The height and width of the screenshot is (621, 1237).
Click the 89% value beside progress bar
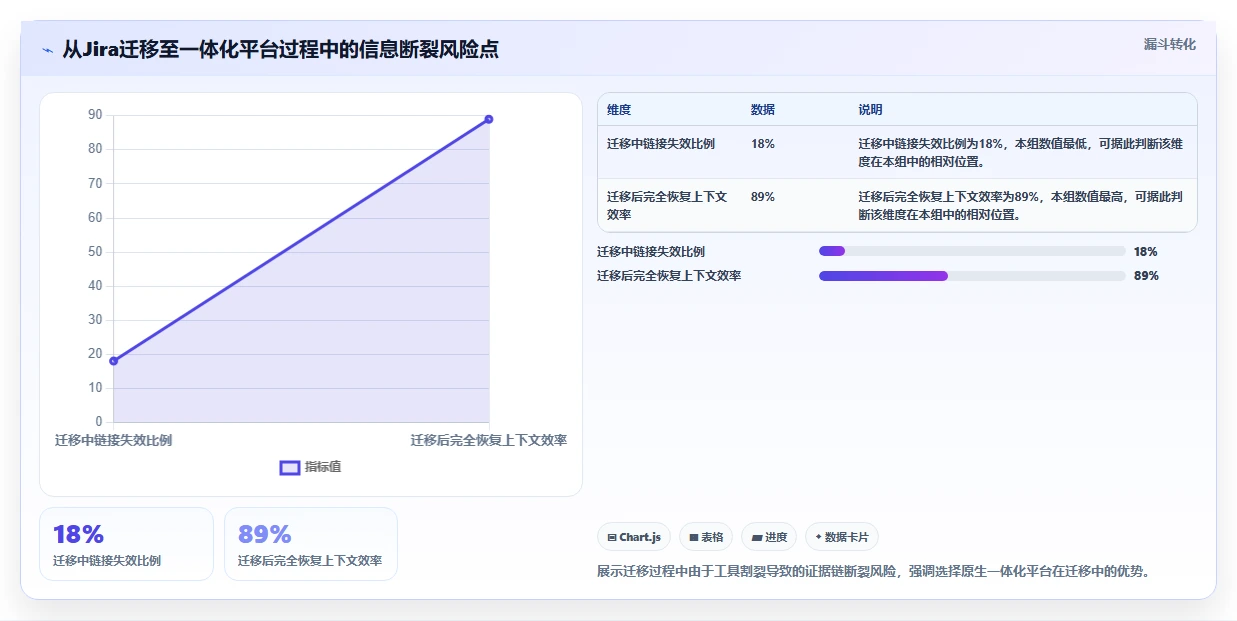tap(1146, 276)
